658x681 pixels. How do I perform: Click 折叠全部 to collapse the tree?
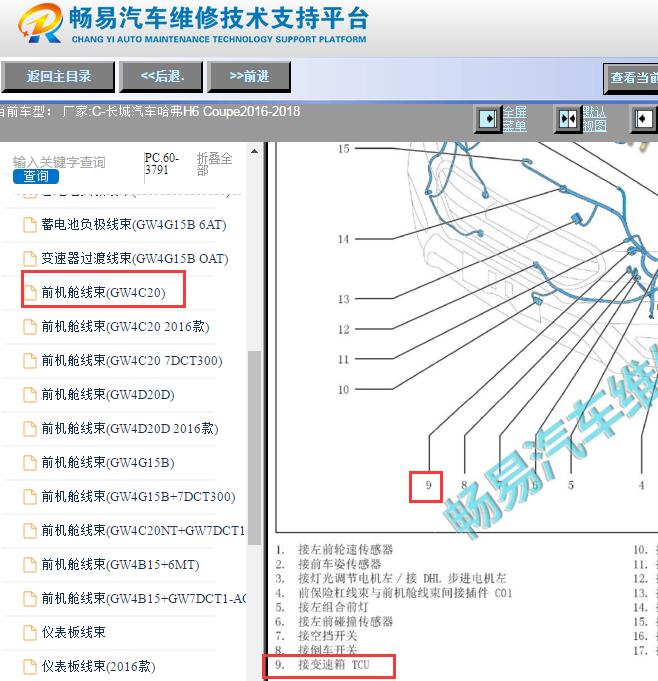point(215,164)
